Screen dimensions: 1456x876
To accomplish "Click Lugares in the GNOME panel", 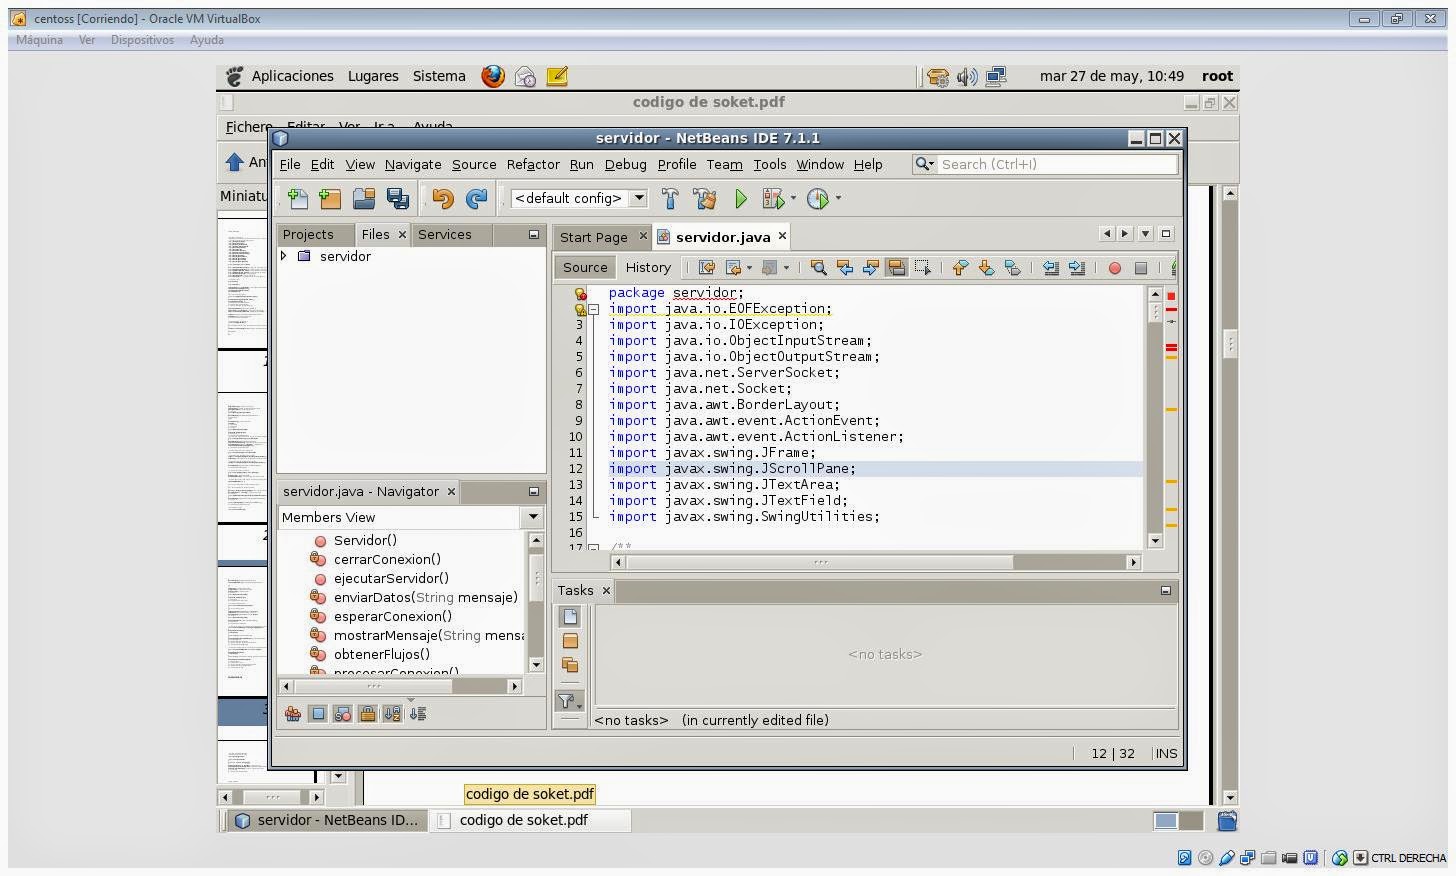I will (373, 76).
